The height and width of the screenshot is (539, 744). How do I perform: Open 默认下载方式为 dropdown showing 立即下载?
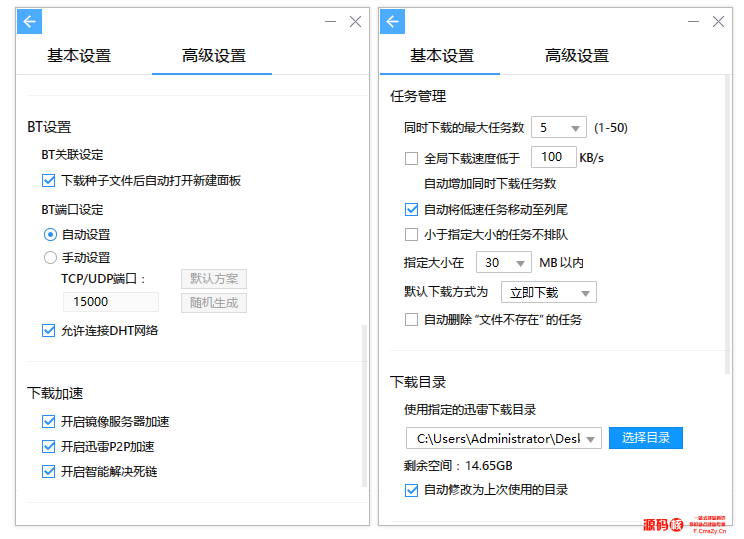[x=549, y=292]
